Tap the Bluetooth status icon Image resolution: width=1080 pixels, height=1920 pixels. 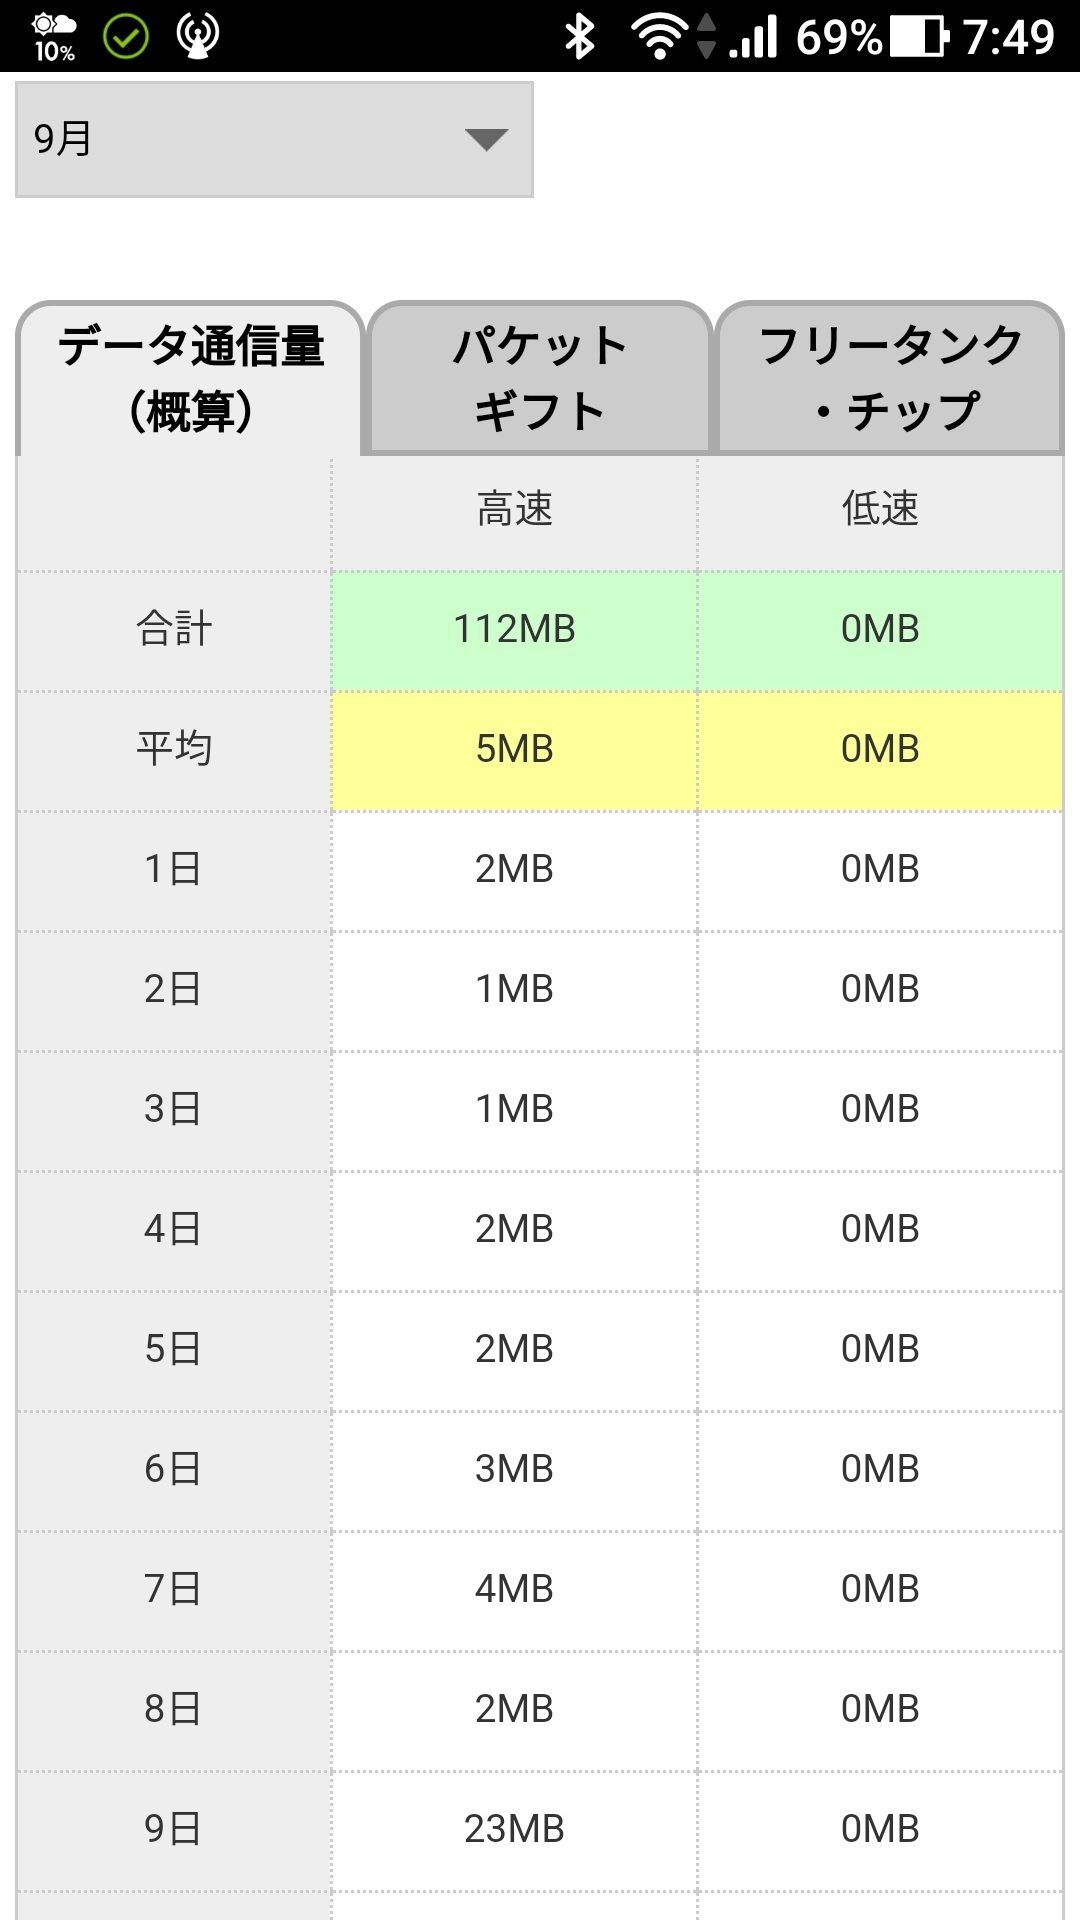pyautogui.click(x=580, y=37)
